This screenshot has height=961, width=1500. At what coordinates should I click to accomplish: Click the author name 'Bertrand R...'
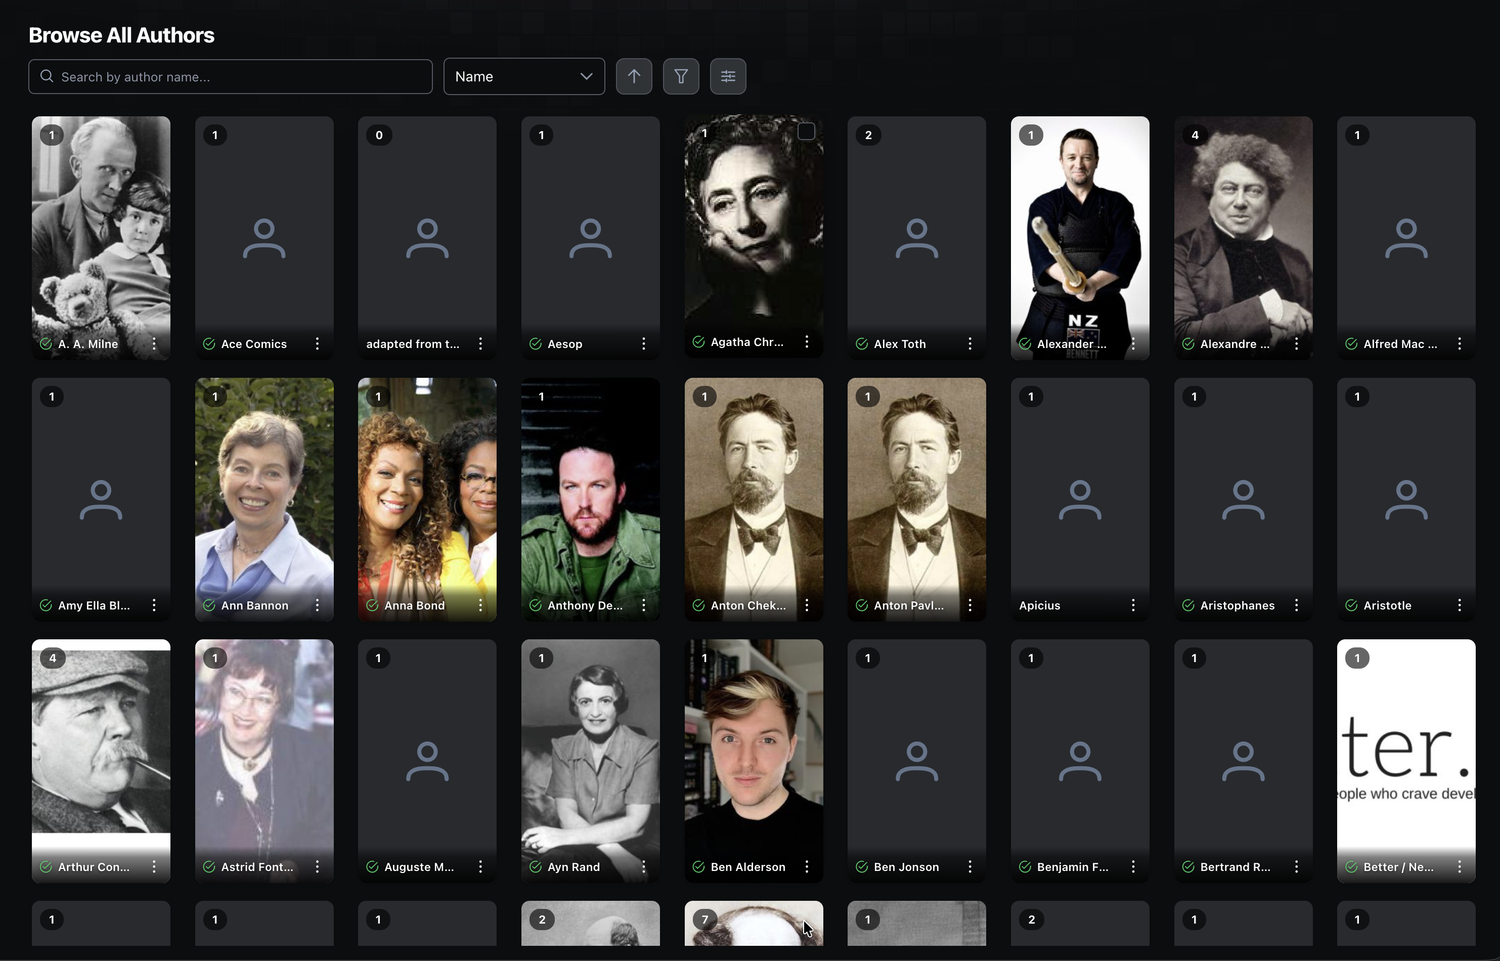1236,867
